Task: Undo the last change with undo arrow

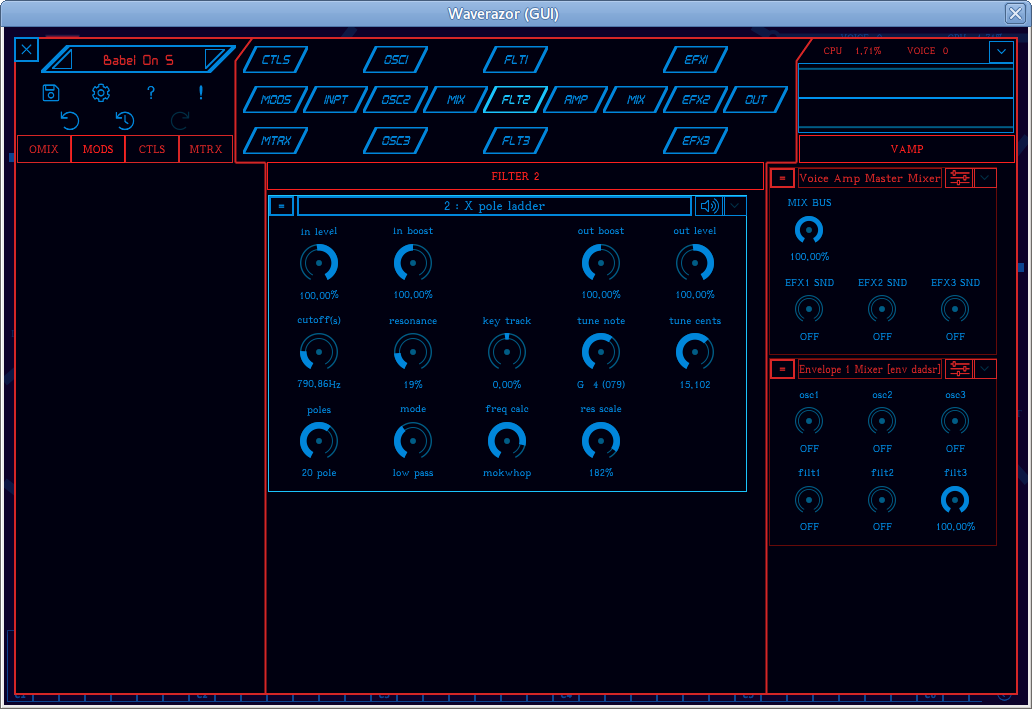Action: pyautogui.click(x=69, y=120)
